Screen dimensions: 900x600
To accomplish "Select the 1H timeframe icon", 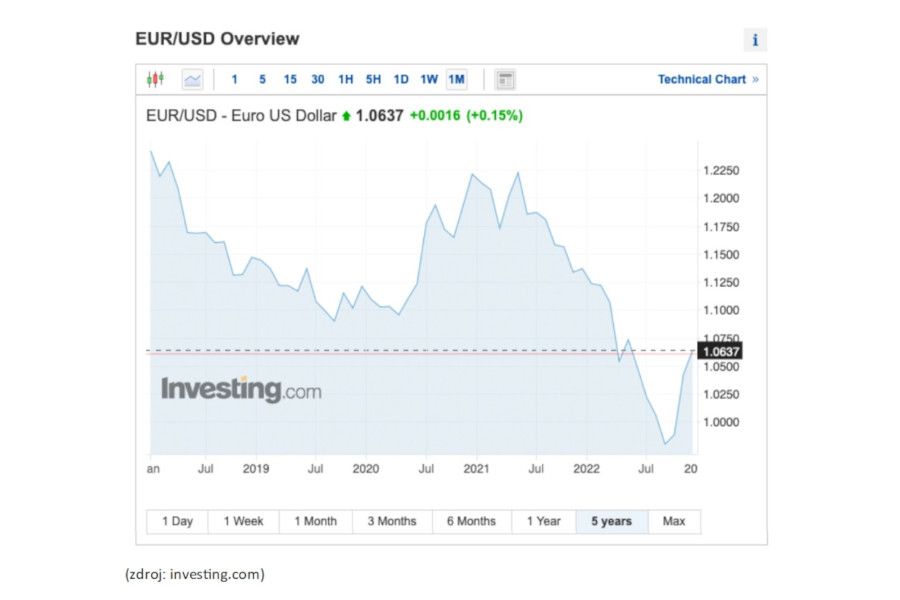I will pyautogui.click(x=345, y=78).
